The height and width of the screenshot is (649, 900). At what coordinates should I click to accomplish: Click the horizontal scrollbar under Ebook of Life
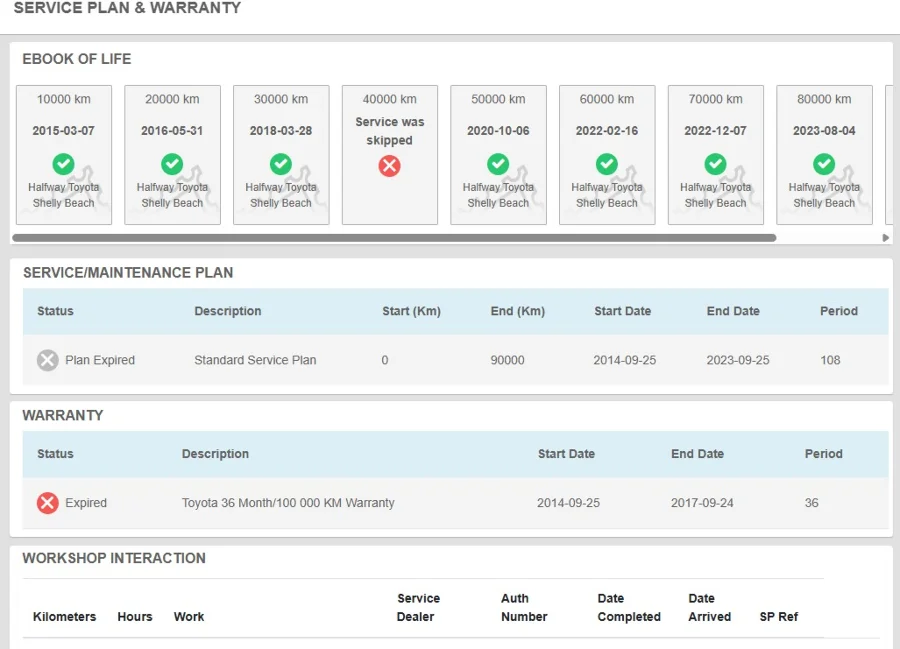coord(394,238)
